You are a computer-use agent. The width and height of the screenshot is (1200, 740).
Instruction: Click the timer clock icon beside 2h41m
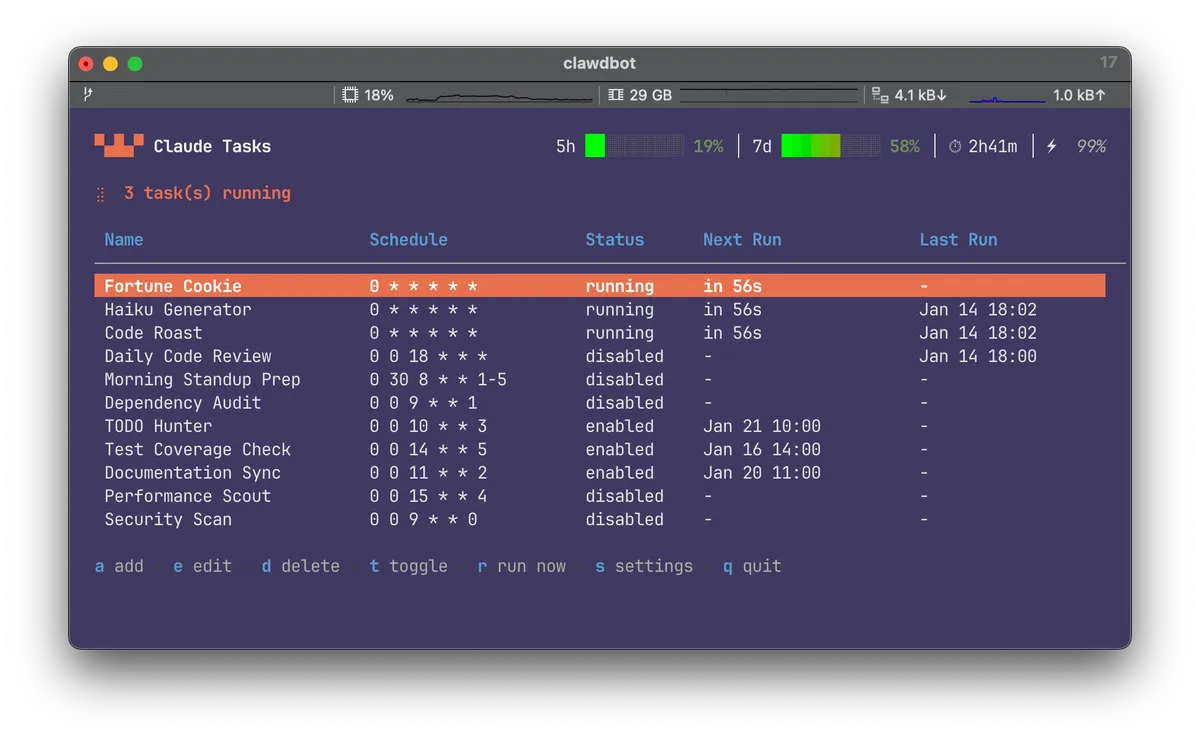tap(955, 147)
